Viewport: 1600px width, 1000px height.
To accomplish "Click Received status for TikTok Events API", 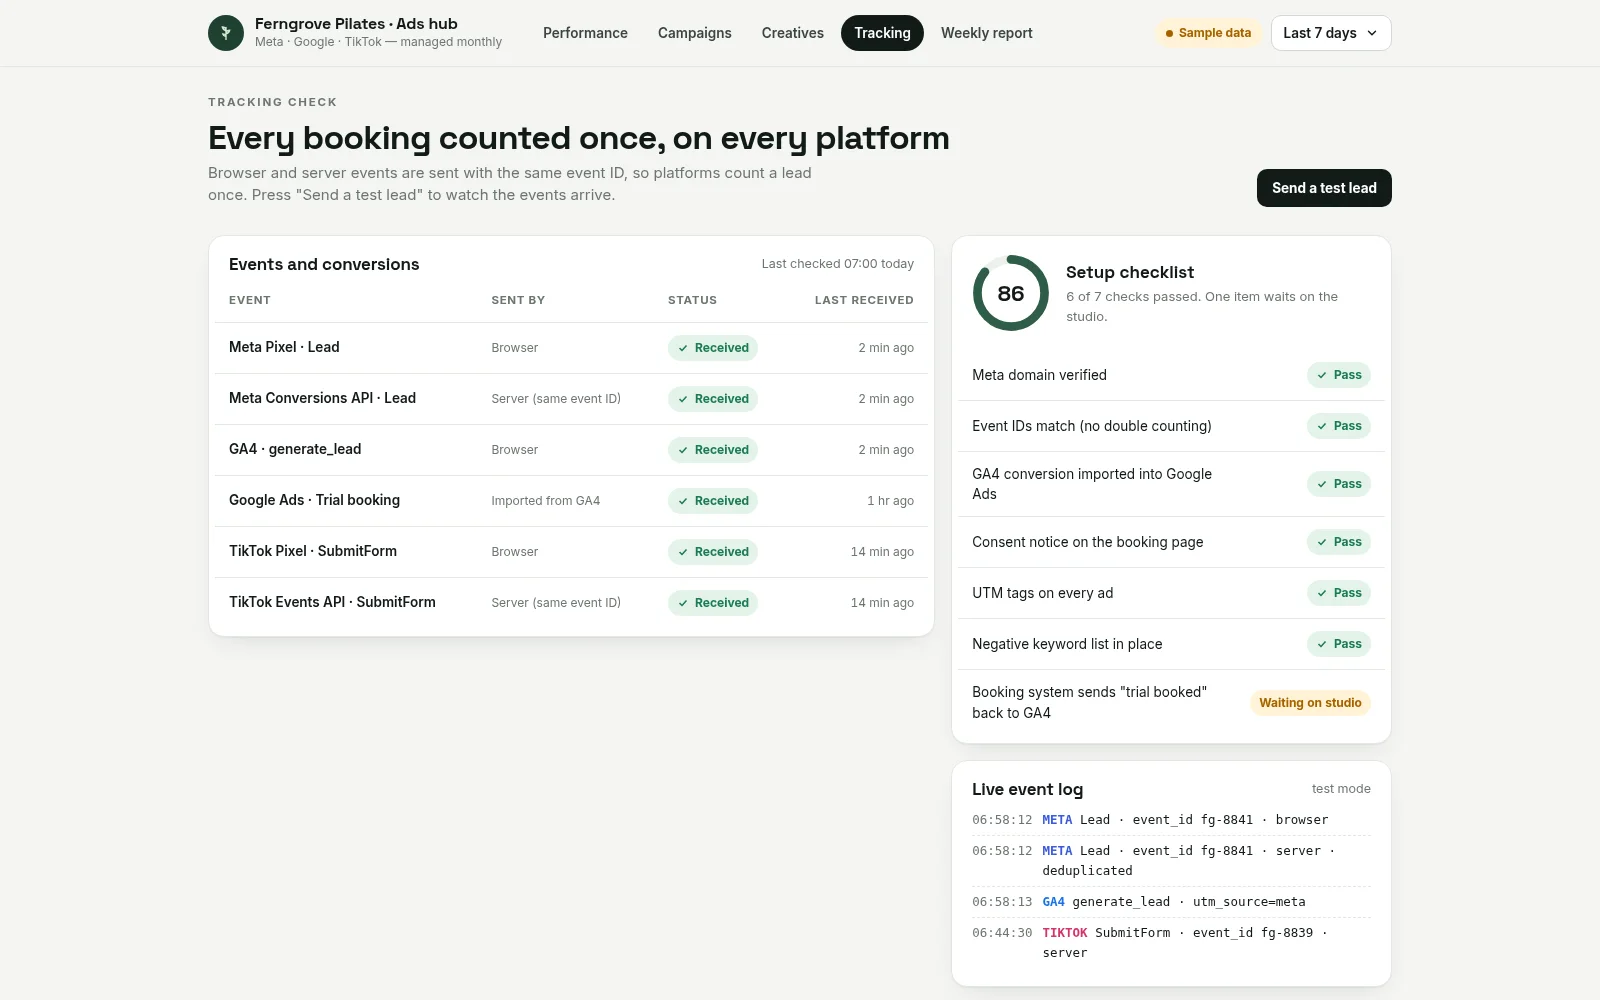I will coord(713,603).
